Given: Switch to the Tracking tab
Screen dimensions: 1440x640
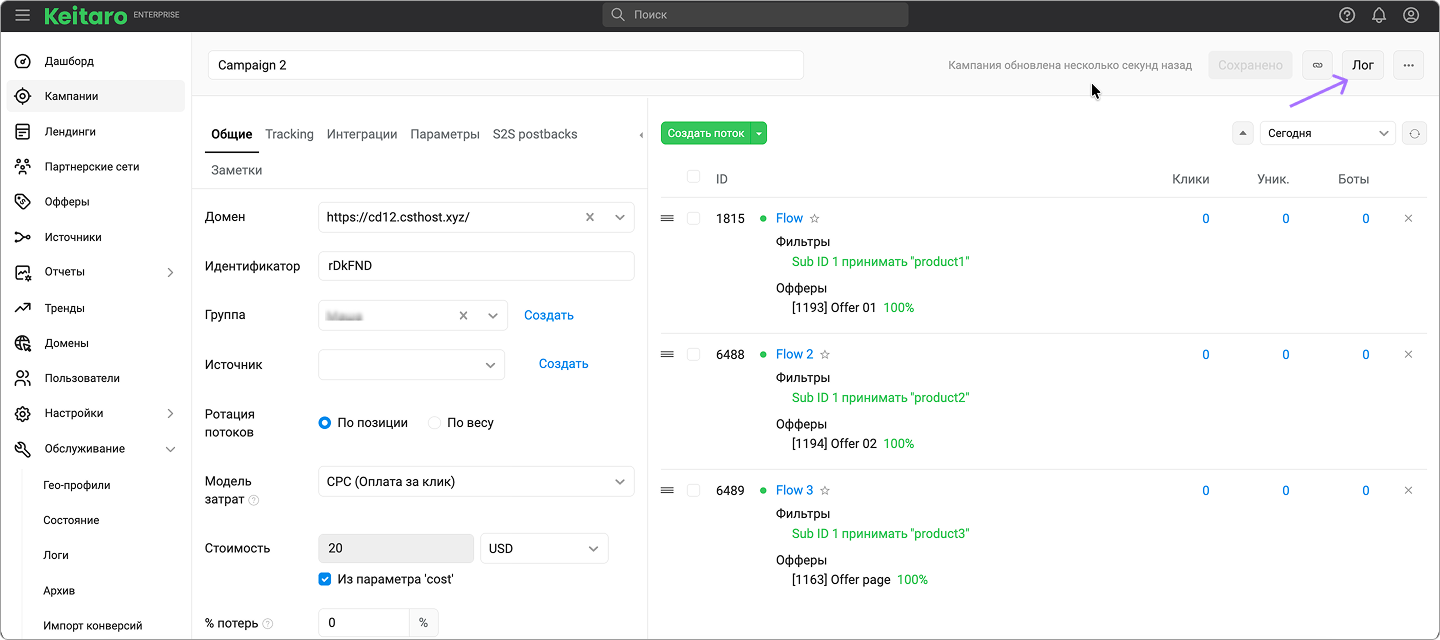Looking at the screenshot, I should 289,134.
